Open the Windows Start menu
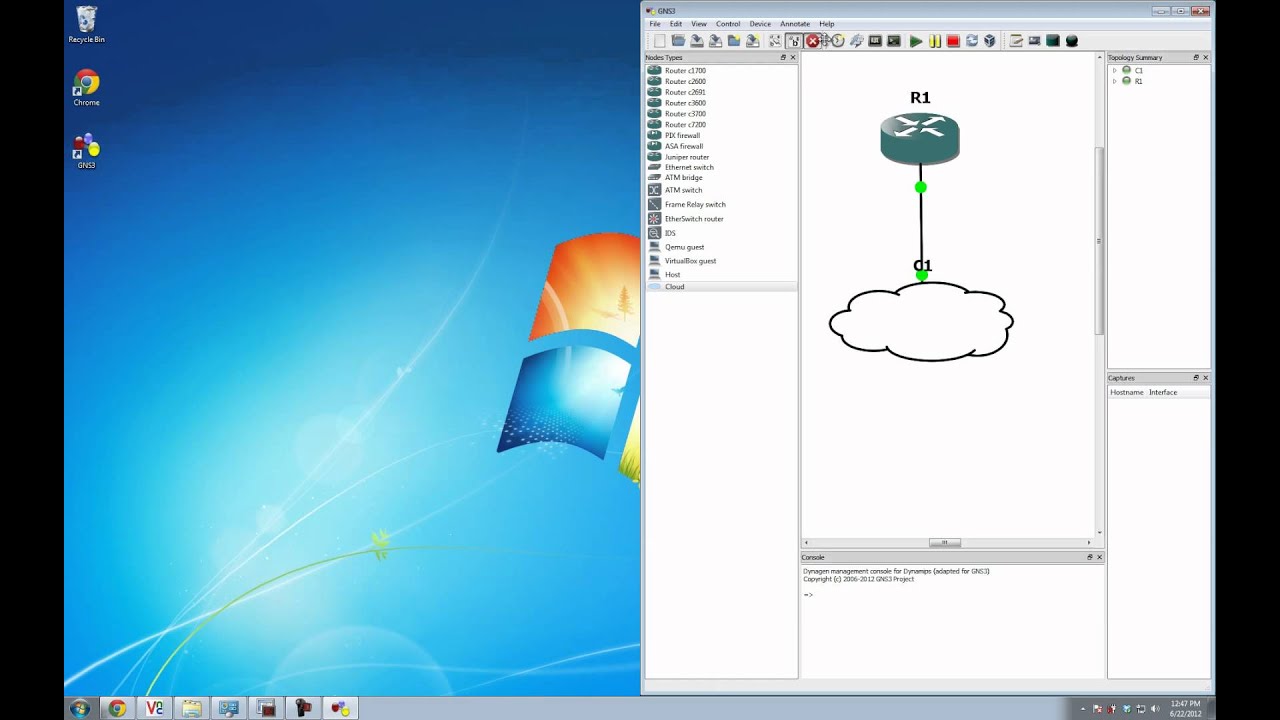Image resolution: width=1280 pixels, height=720 pixels. 80,708
